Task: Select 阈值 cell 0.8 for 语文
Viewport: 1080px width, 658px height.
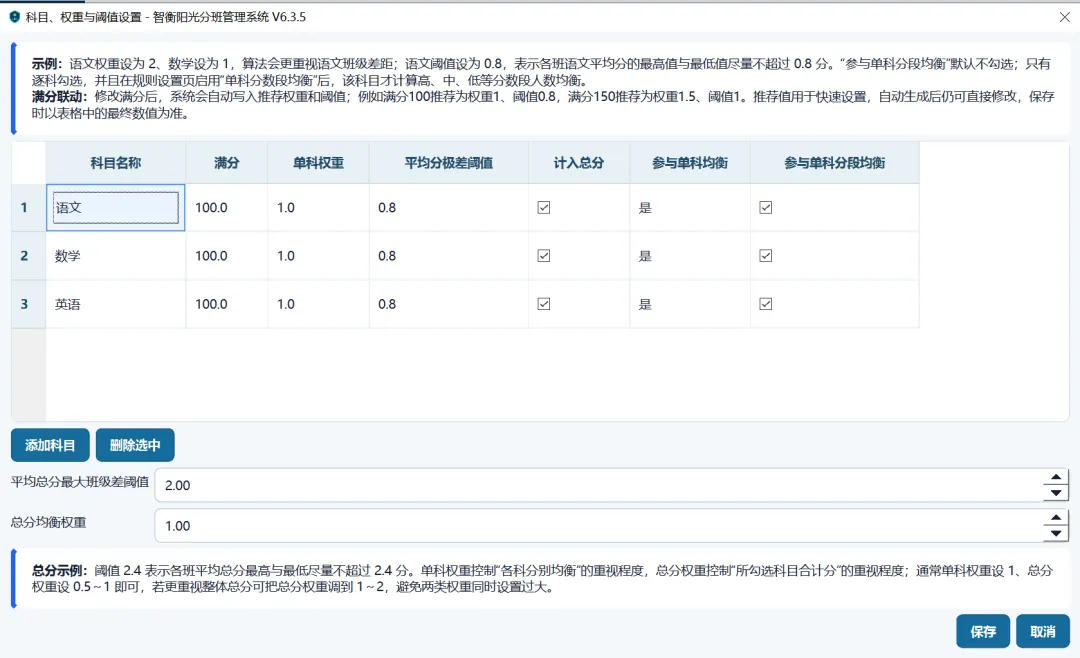Action: click(448, 207)
